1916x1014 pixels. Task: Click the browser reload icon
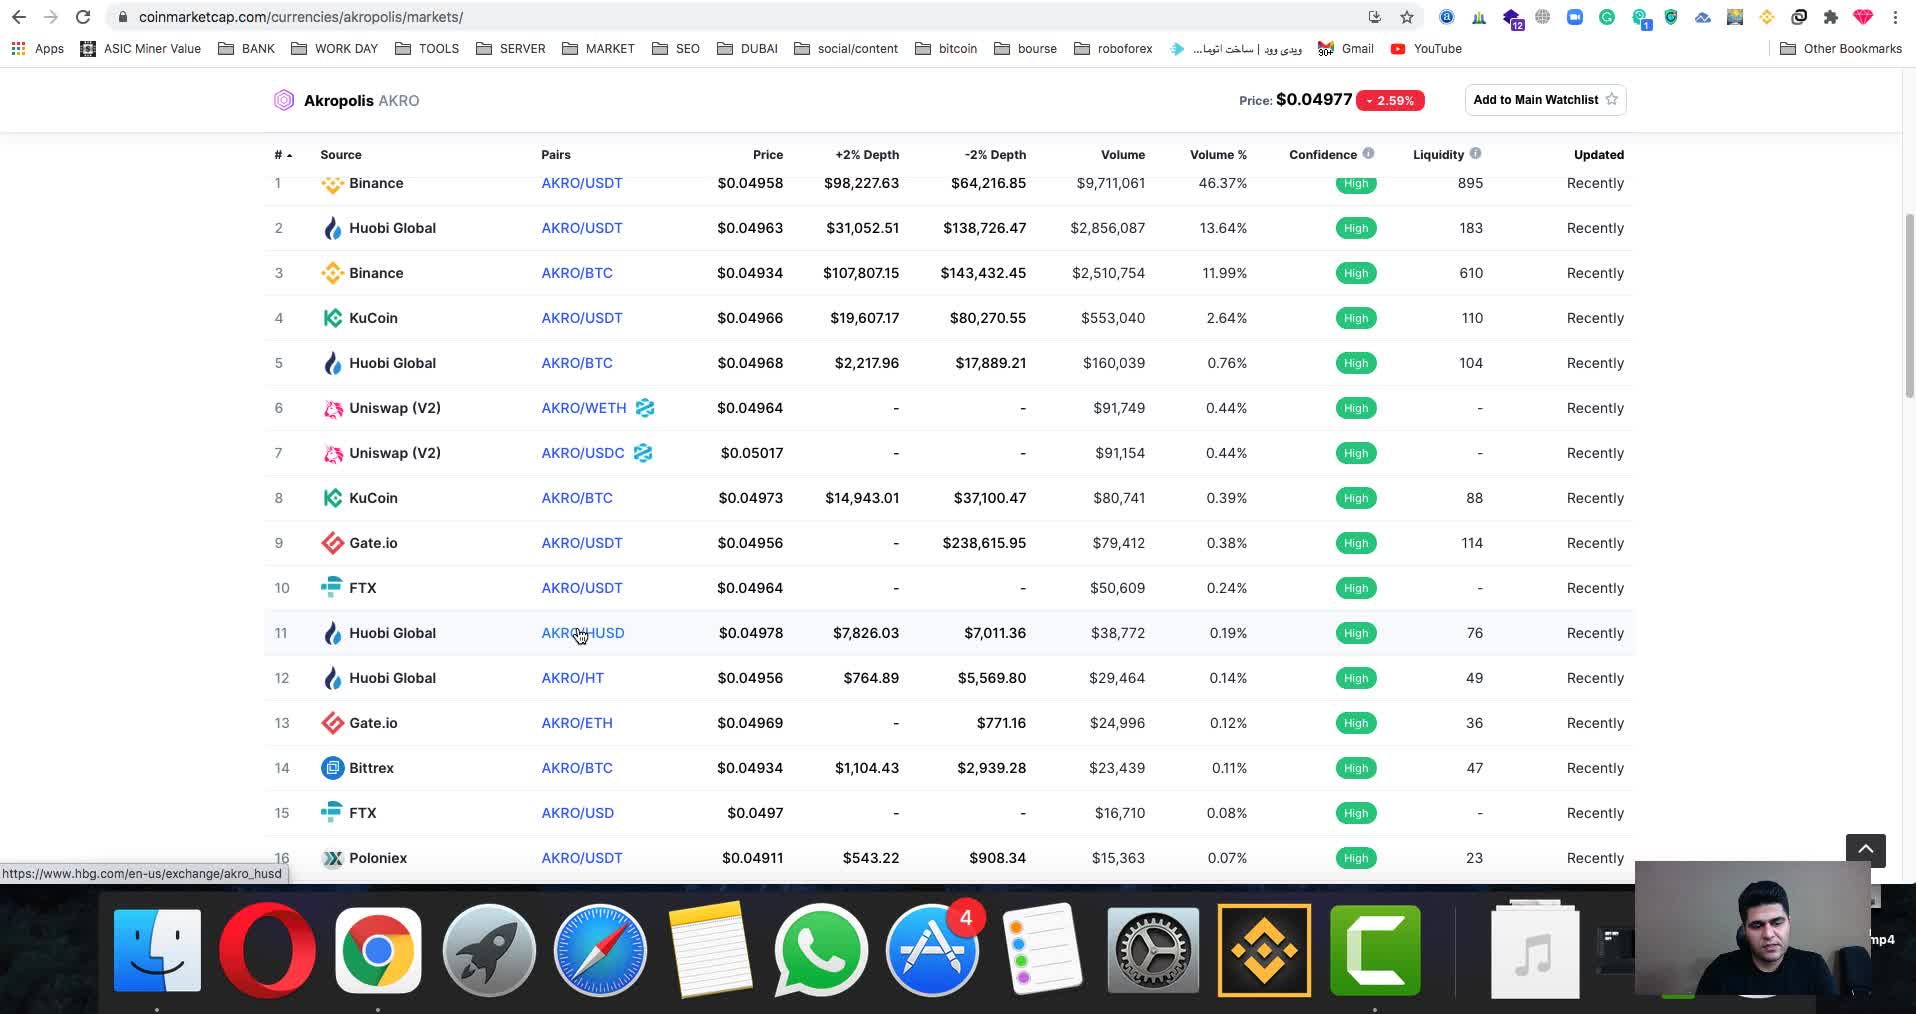tap(83, 17)
